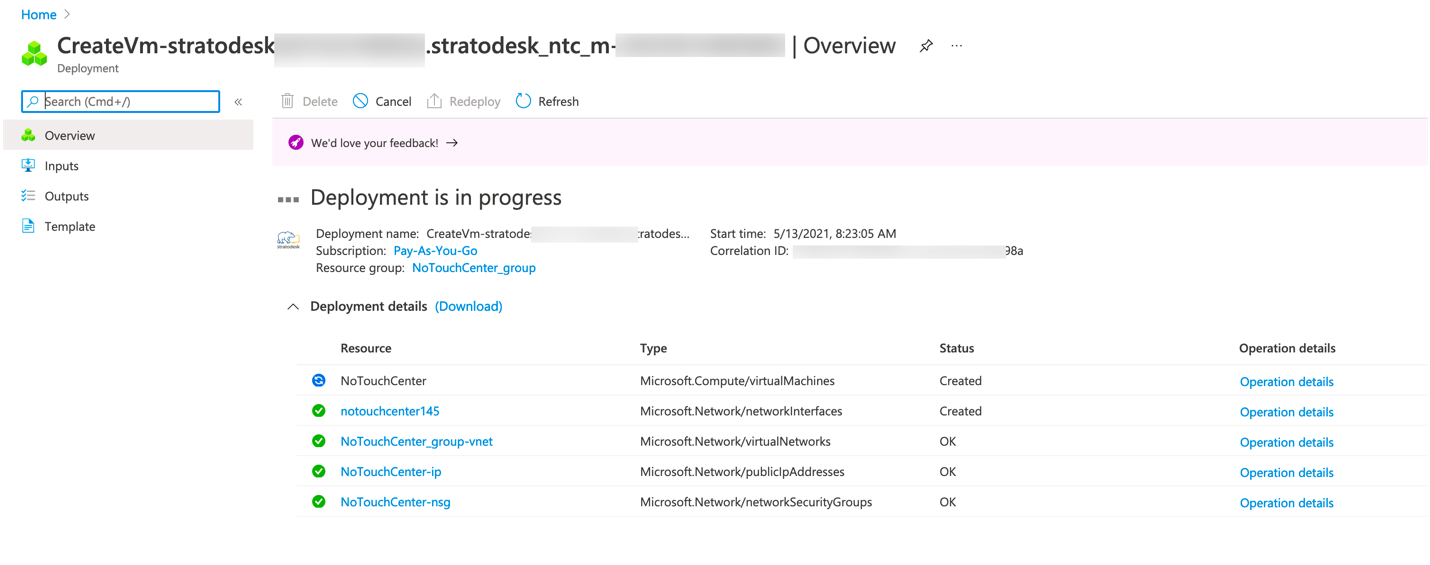Open Operation details for notouchcenter145

1287,412
